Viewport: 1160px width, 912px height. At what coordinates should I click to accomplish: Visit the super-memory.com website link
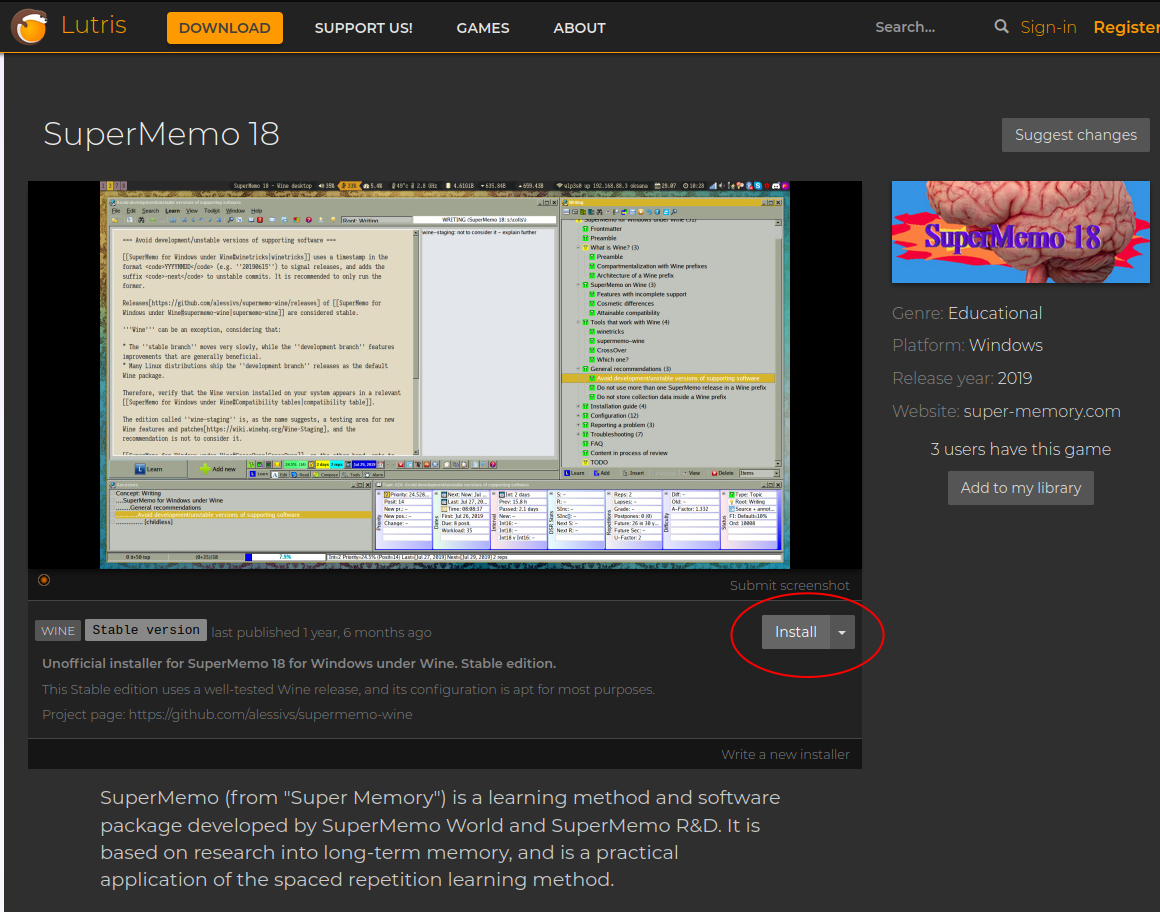click(x=1041, y=411)
